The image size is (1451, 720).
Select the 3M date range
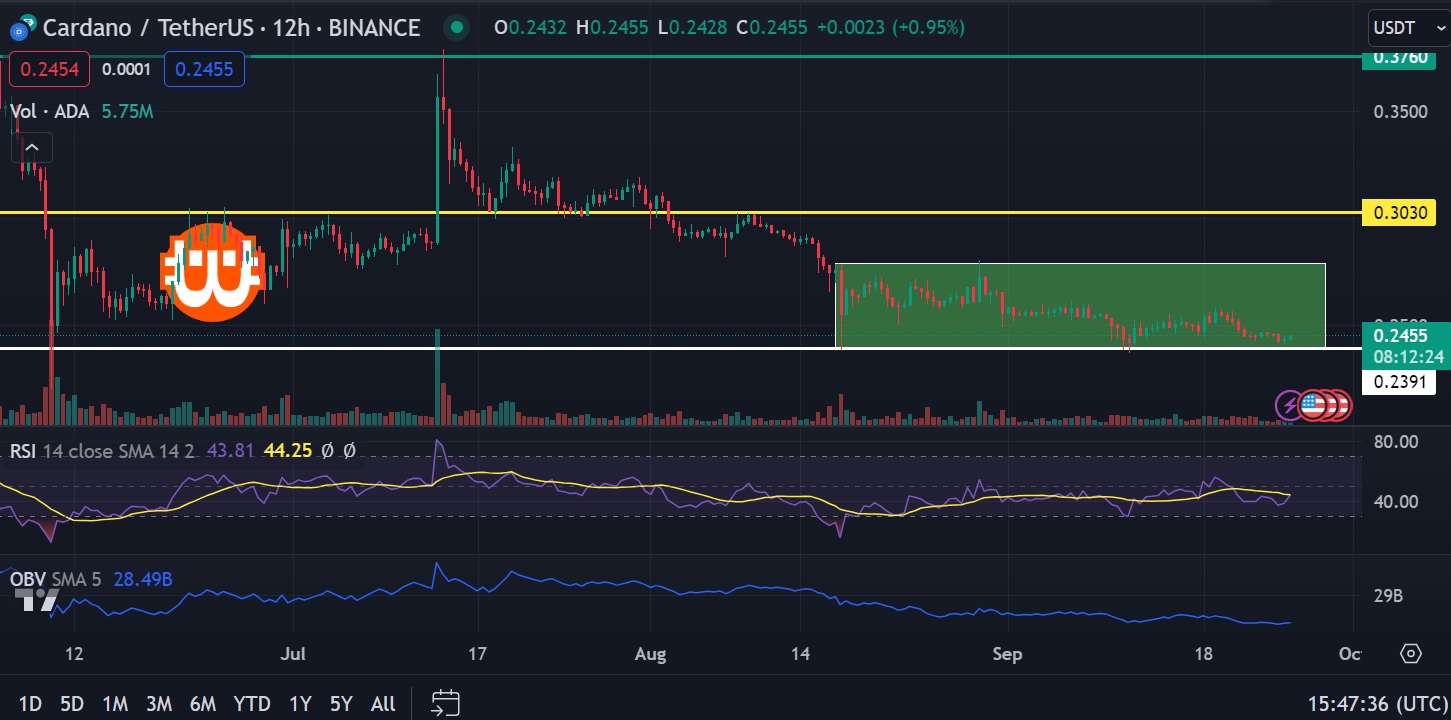tap(159, 704)
